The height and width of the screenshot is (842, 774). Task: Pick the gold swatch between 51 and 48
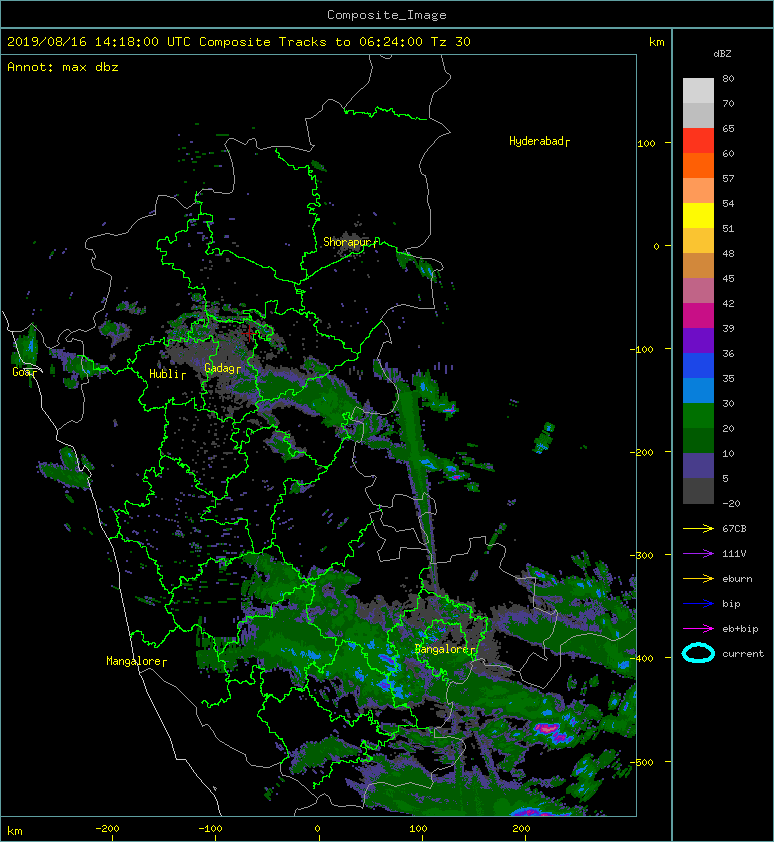698,241
